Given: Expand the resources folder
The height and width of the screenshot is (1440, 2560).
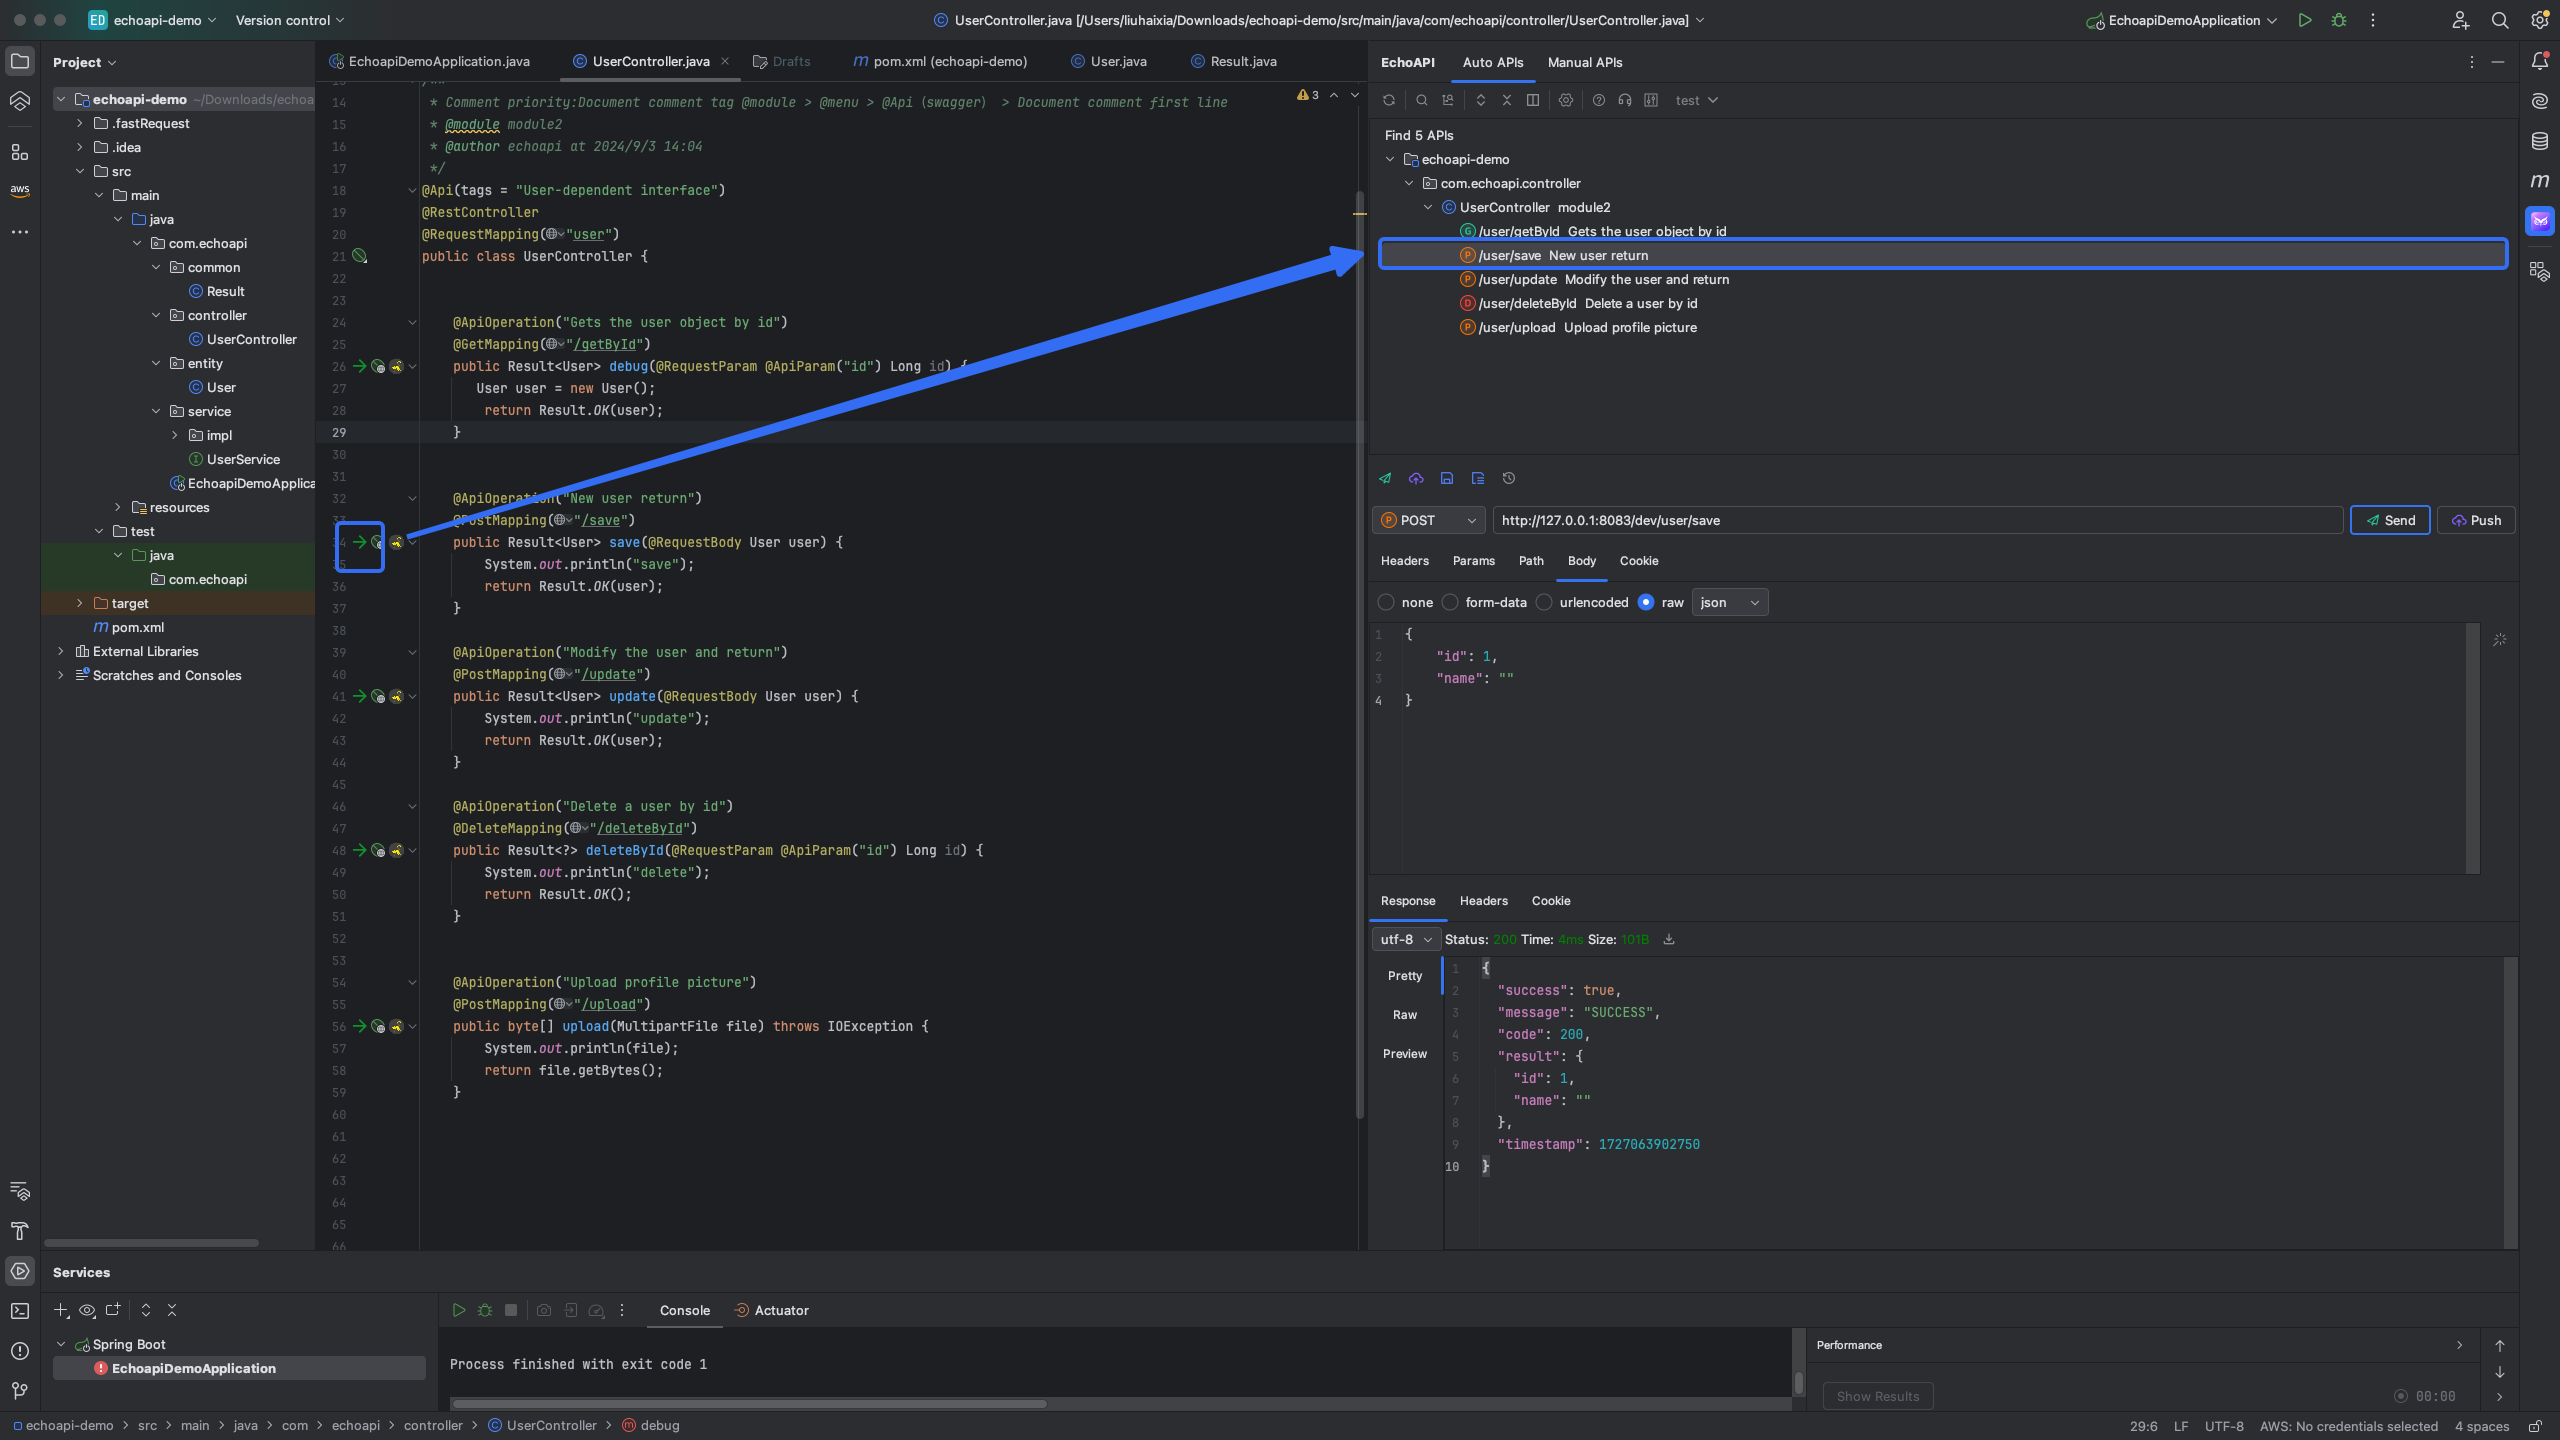Looking at the screenshot, I should pos(118,507).
